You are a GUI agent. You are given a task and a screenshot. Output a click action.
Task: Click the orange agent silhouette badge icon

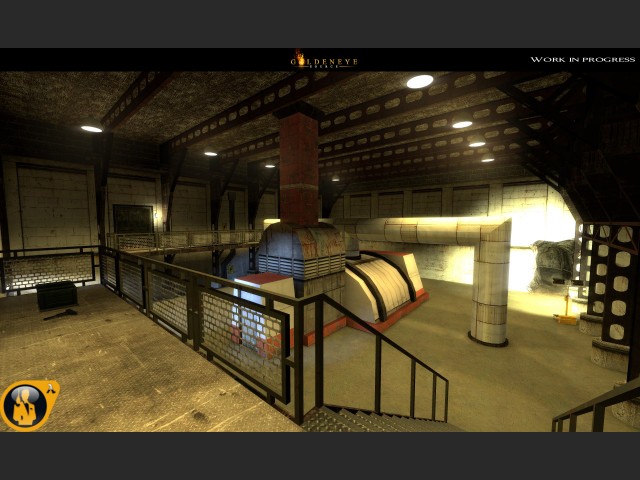click(x=29, y=405)
